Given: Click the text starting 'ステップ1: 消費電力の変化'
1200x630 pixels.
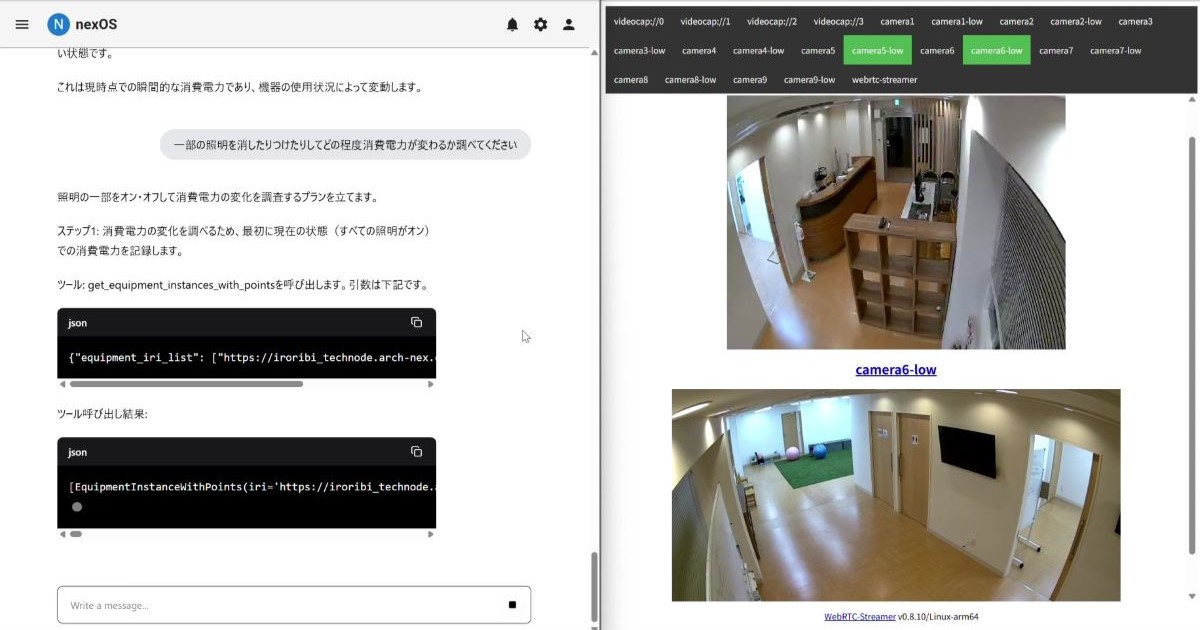Looking at the screenshot, I should [x=244, y=241].
